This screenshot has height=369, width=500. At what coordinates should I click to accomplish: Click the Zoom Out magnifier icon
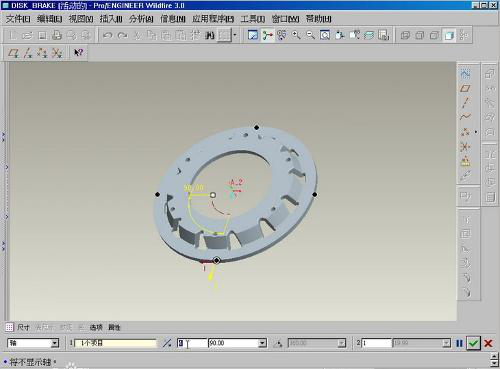(310, 35)
